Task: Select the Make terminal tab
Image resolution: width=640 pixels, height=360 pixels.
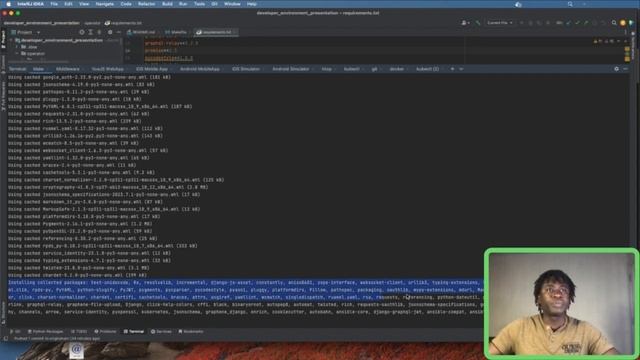Action: pyautogui.click(x=39, y=69)
